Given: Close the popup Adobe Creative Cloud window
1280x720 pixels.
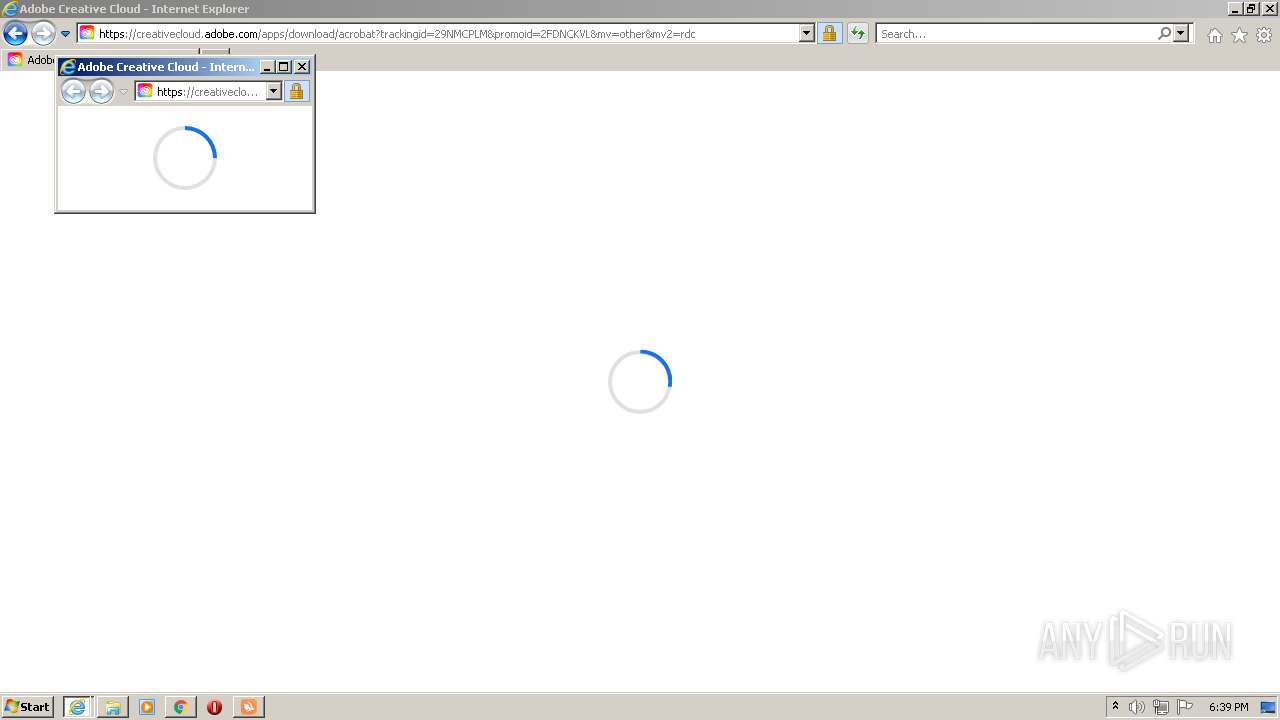Looking at the screenshot, I should coord(302,67).
